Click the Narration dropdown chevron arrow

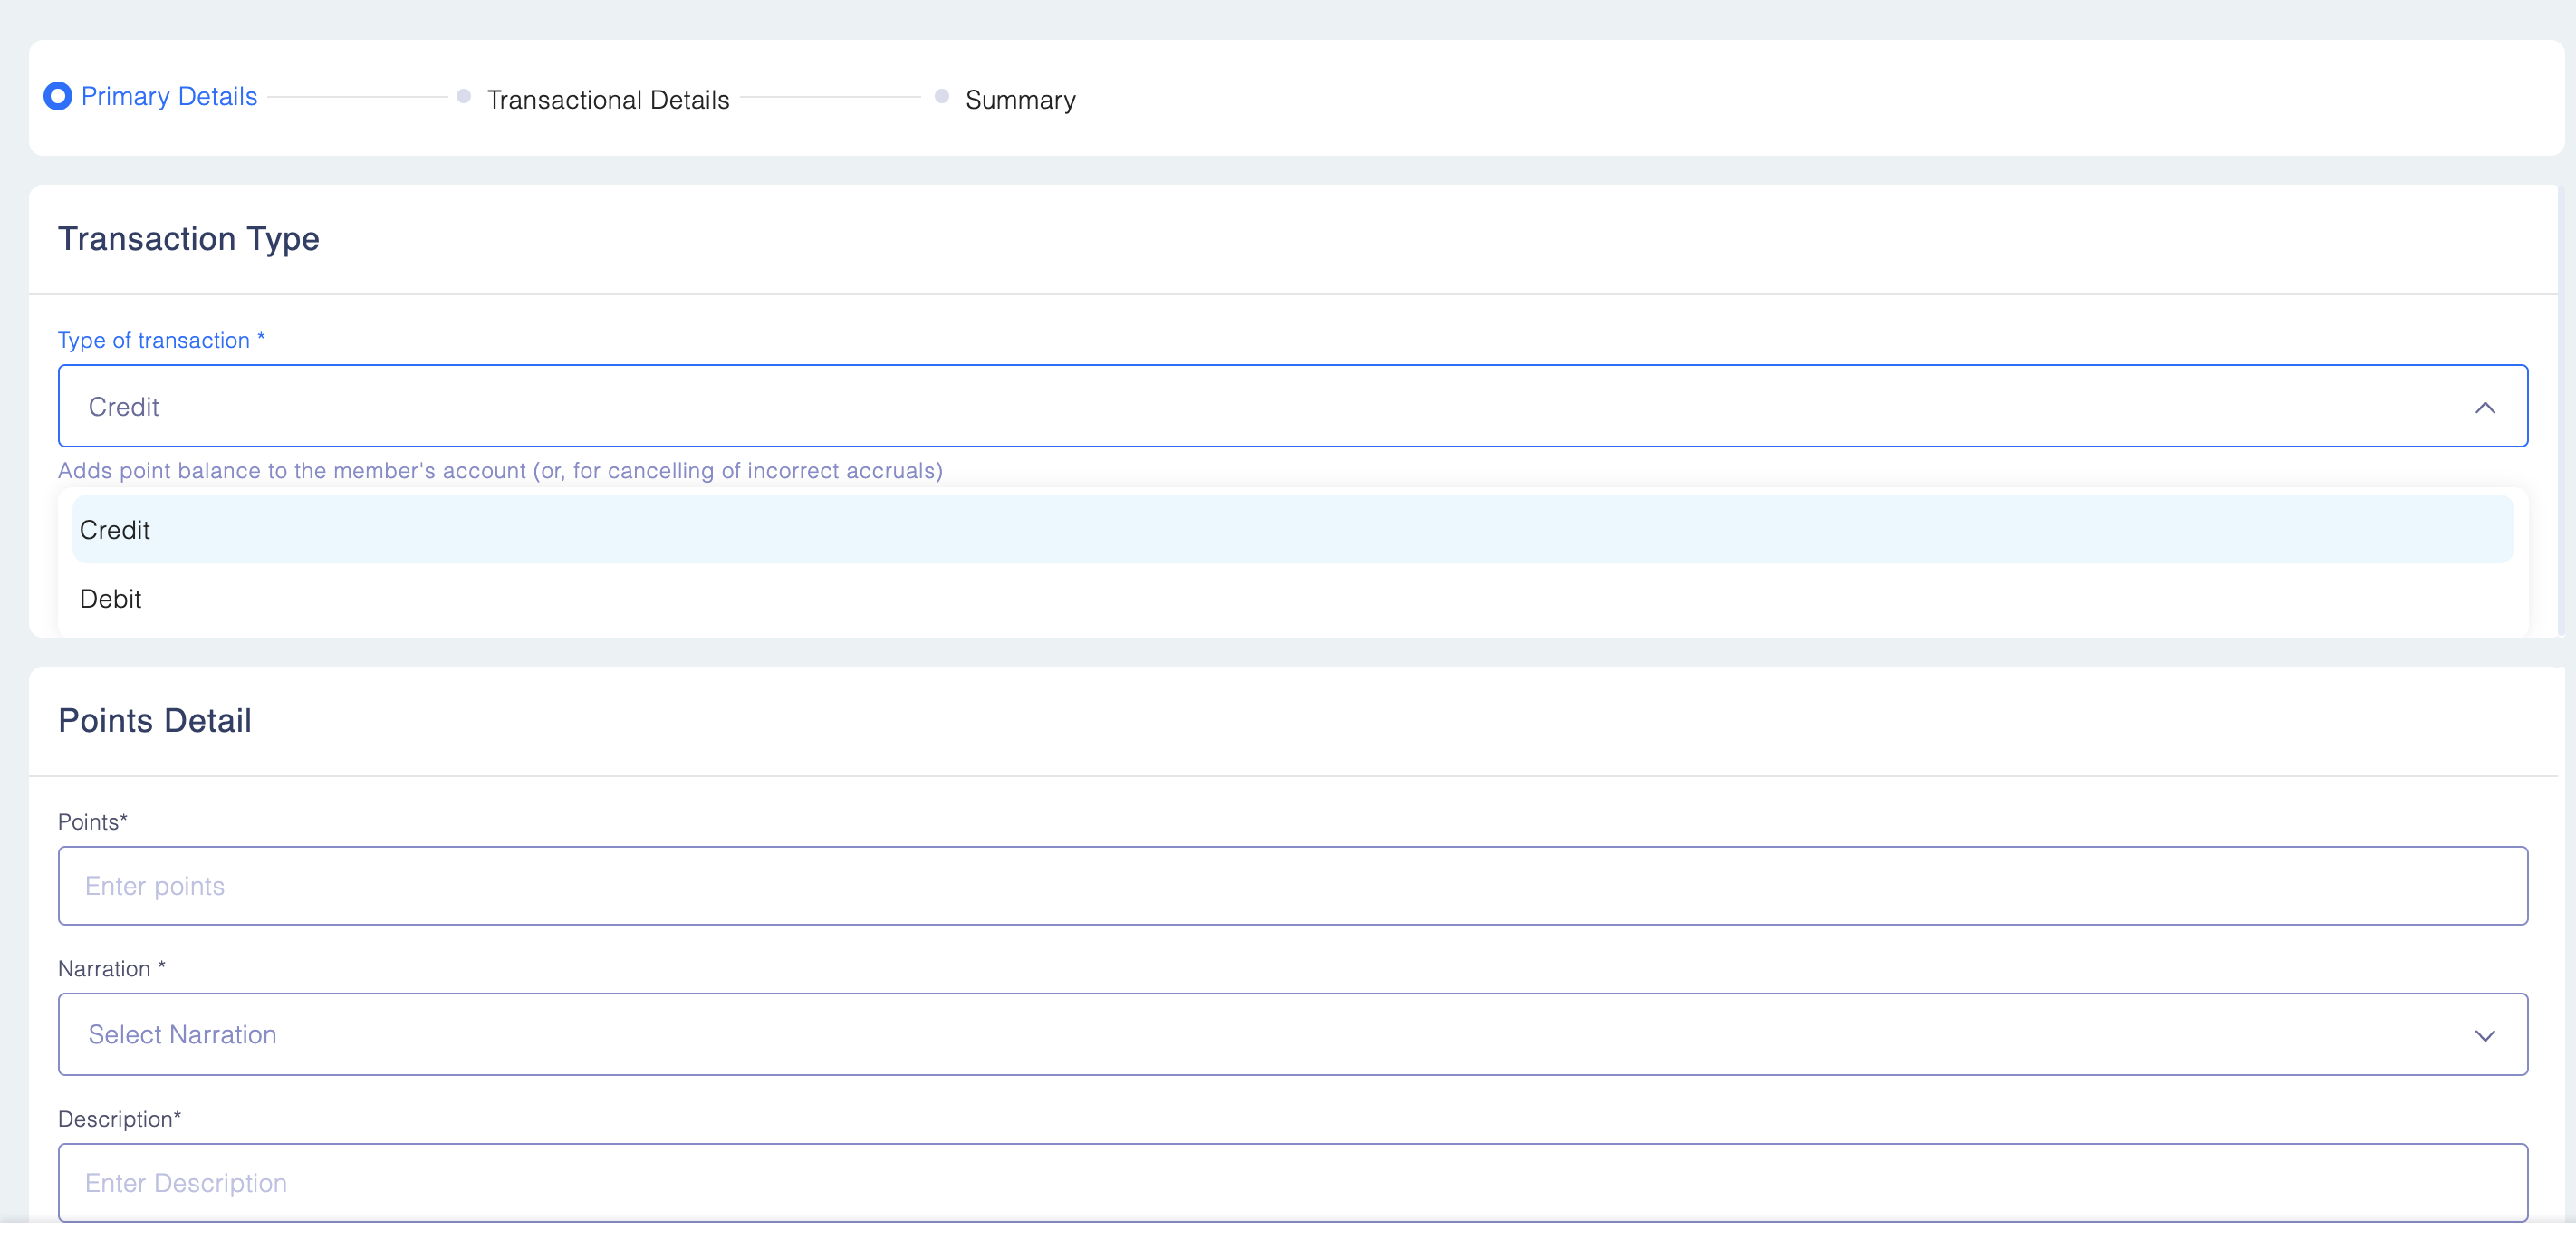coord(2484,1035)
